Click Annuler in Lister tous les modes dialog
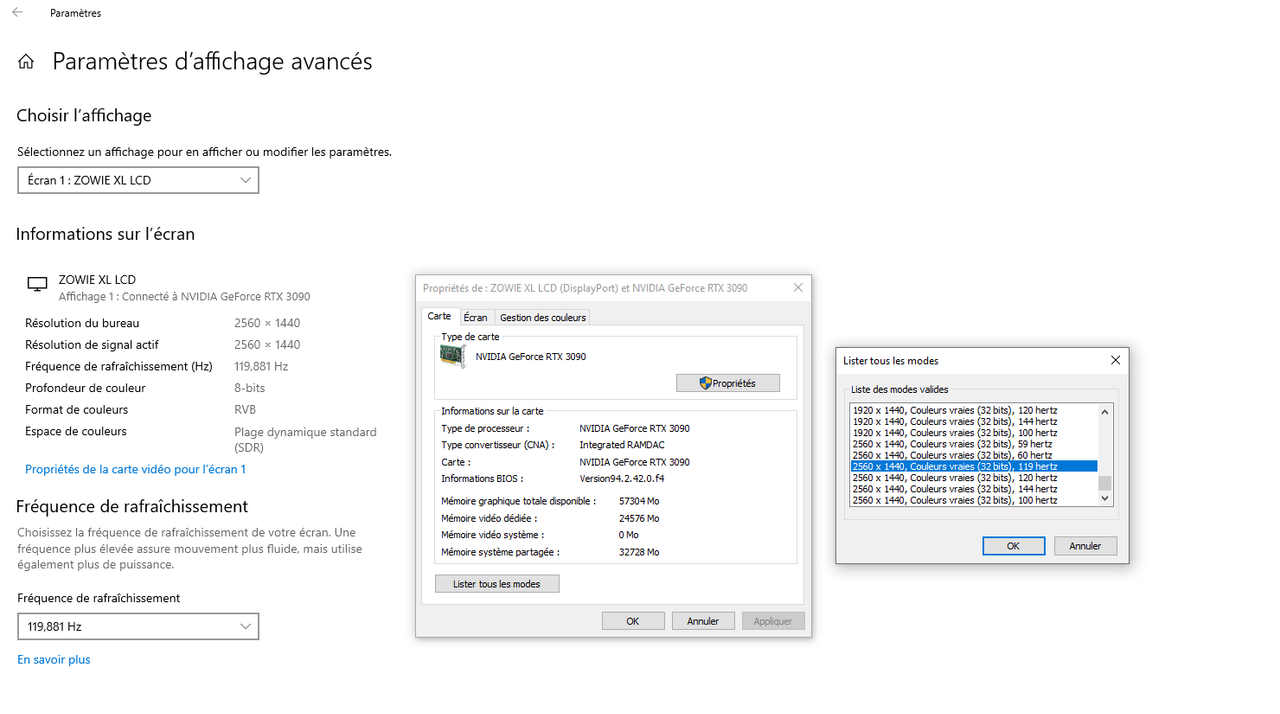 click(x=1085, y=546)
